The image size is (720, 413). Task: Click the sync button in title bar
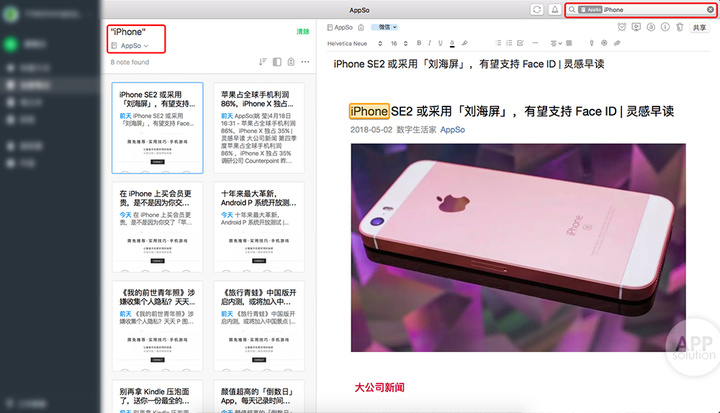click(537, 10)
